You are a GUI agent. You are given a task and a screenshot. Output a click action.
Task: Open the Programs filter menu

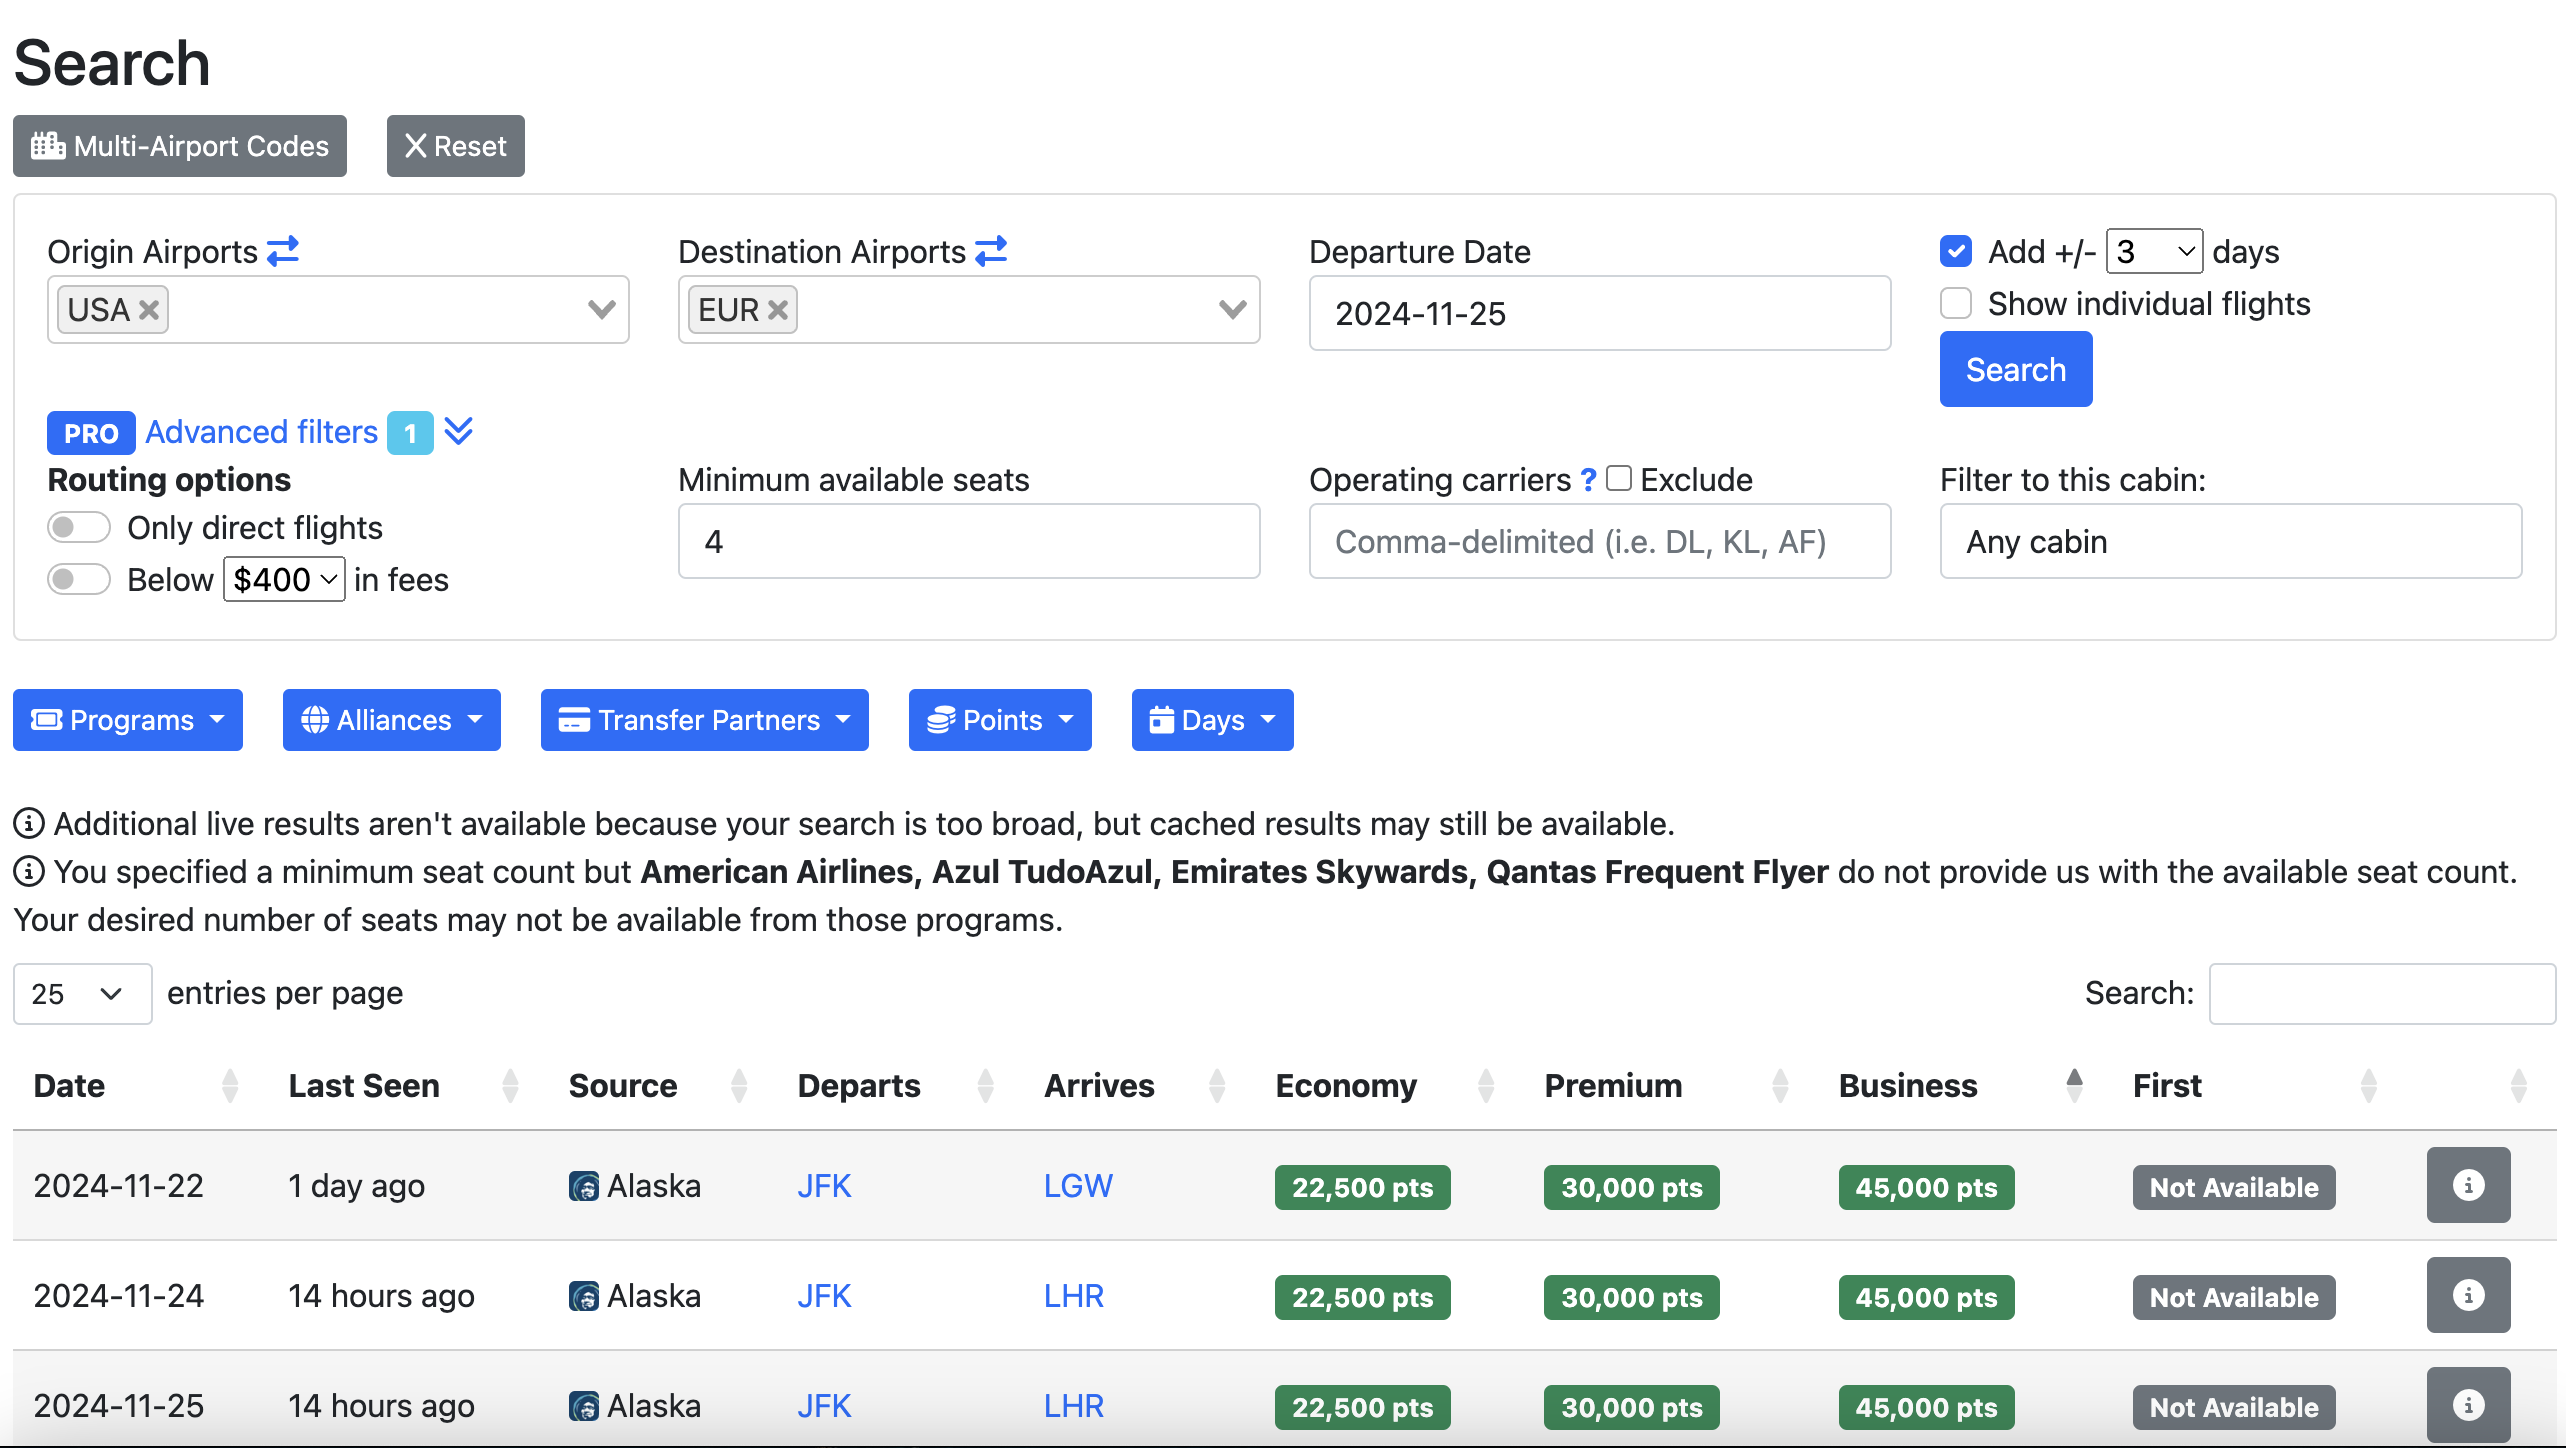point(128,720)
